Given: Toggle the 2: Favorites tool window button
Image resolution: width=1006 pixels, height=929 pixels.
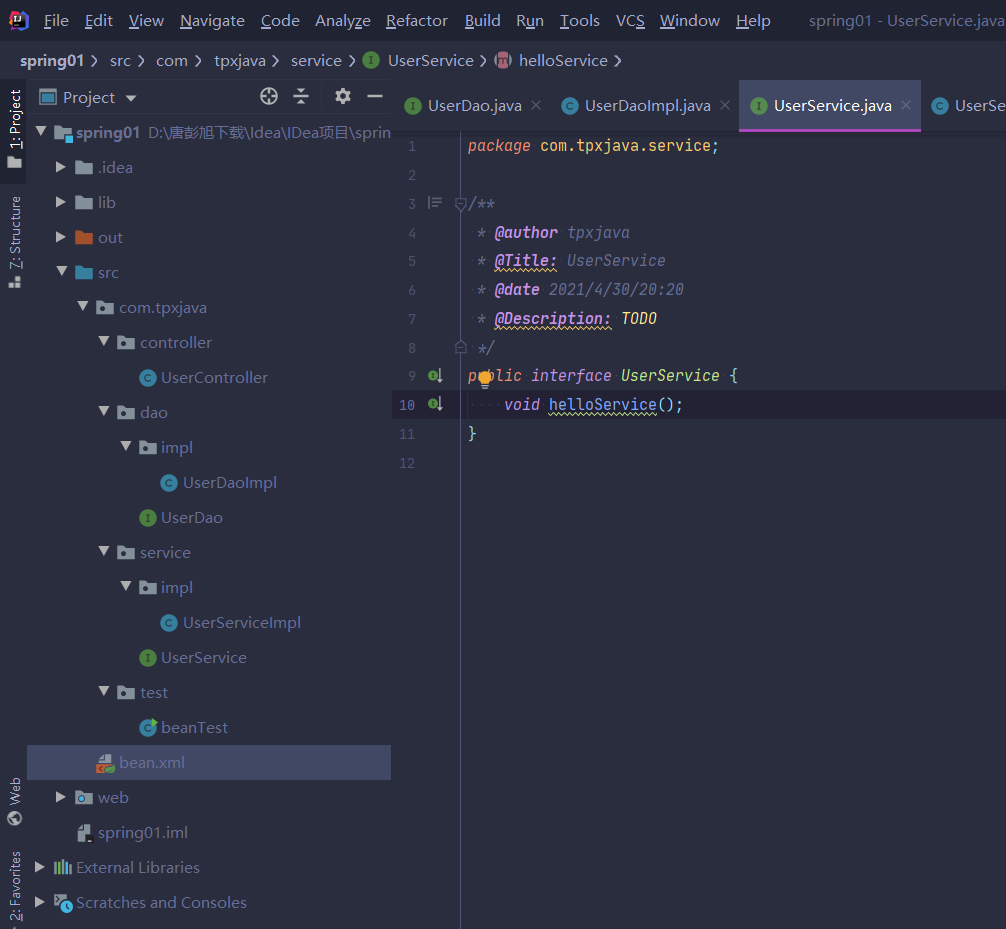Looking at the screenshot, I should click(x=15, y=888).
